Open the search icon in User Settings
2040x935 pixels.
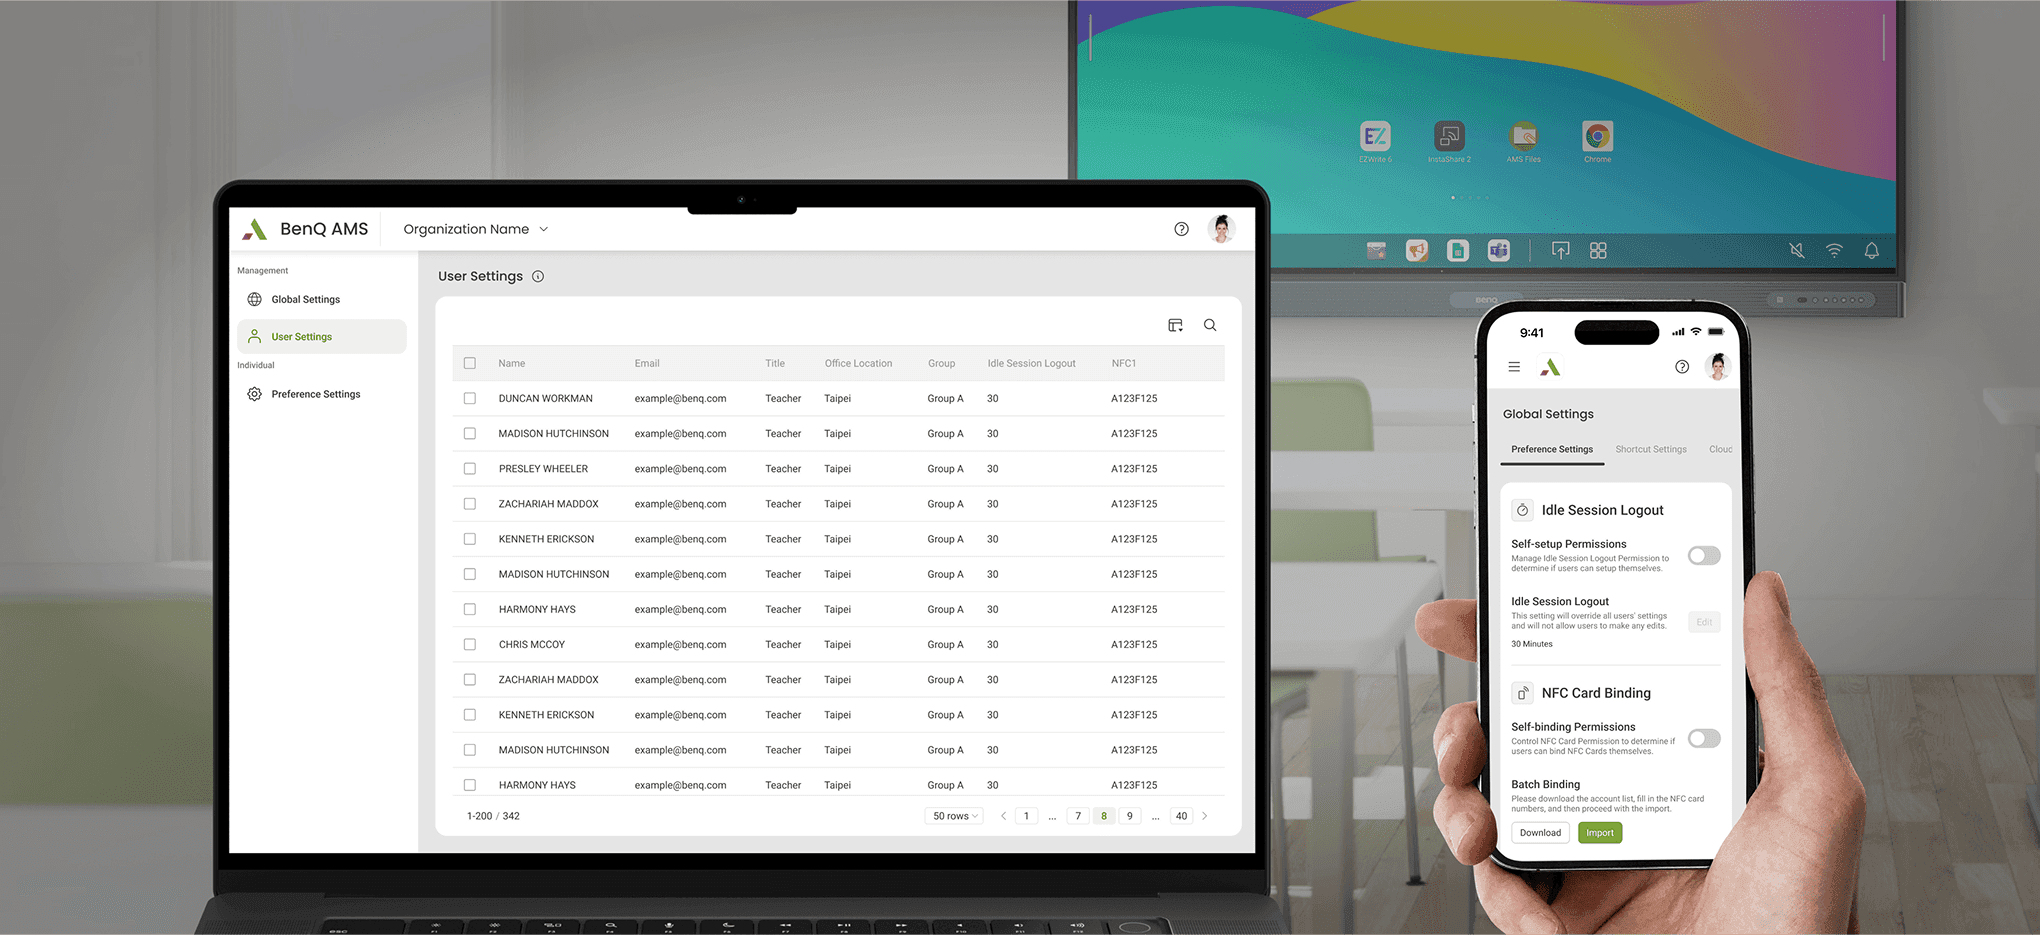(1210, 325)
